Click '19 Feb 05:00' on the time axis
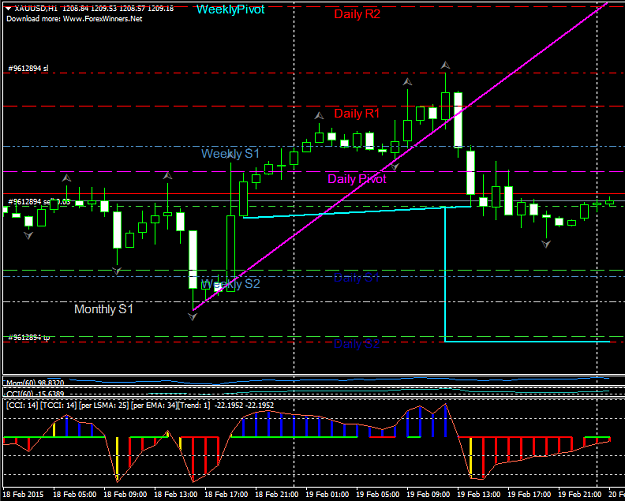The image size is (625, 501). coord(378,495)
